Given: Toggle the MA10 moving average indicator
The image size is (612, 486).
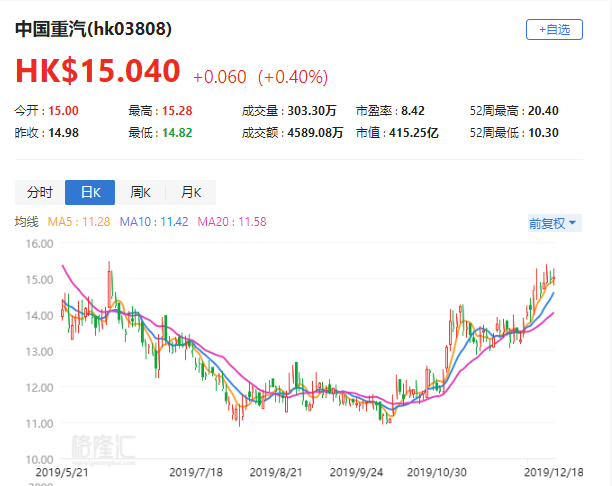Looking at the screenshot, I should coord(154,222).
